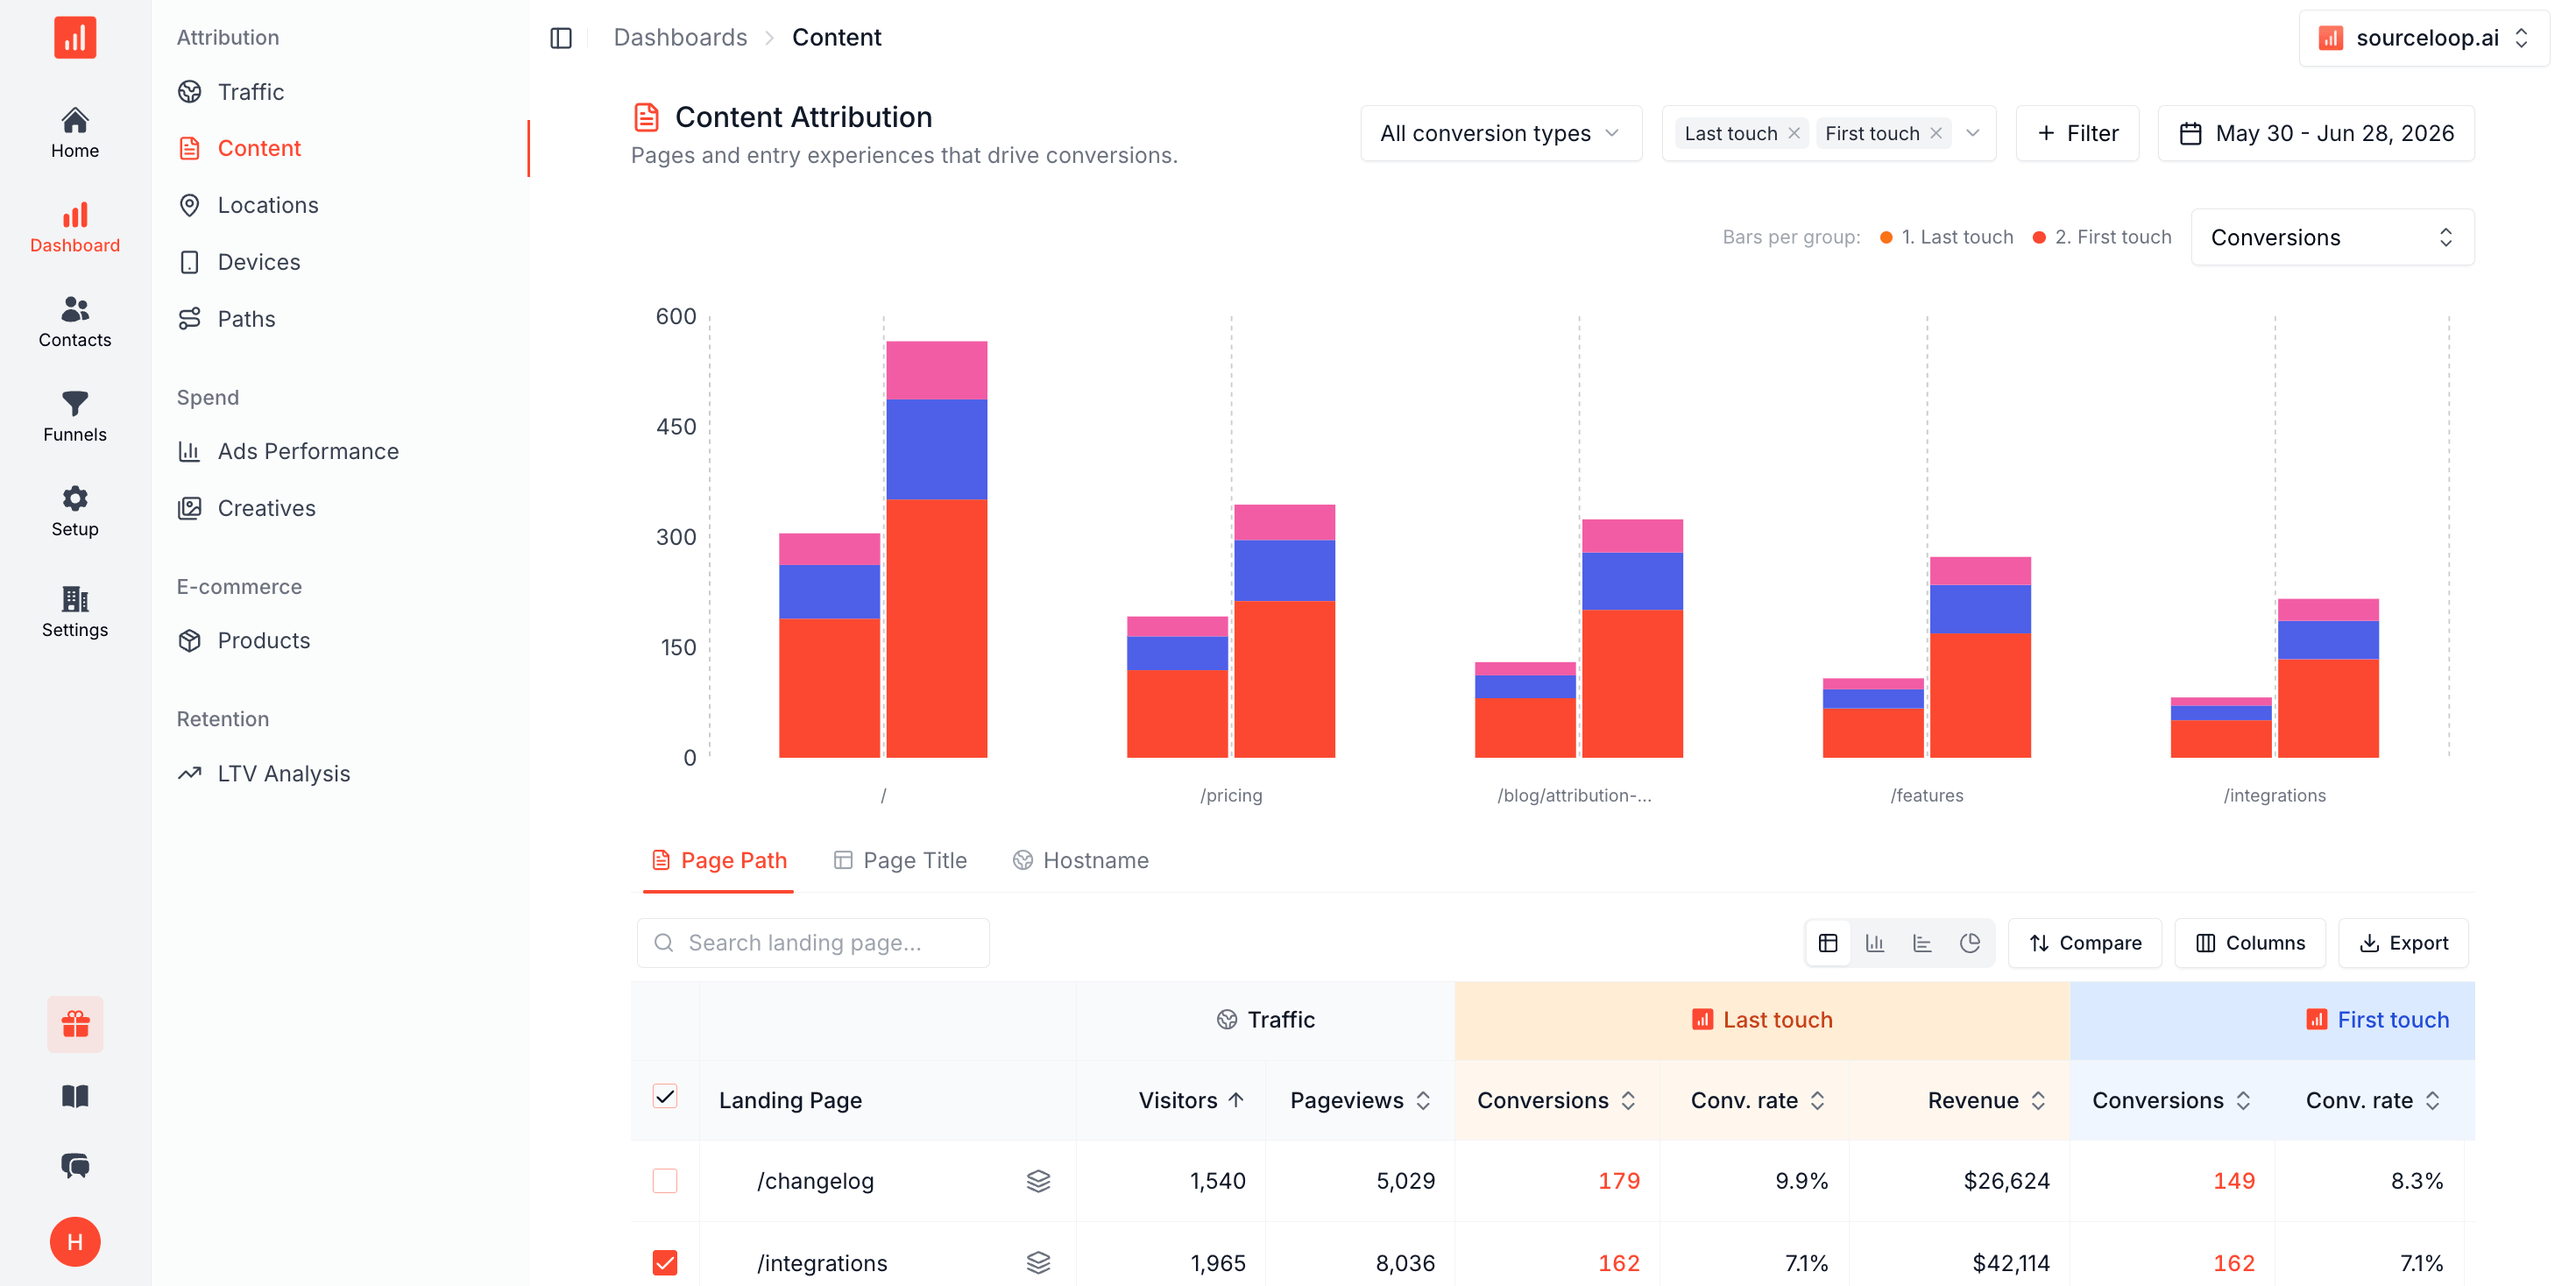Click the Compare button
2576x1286 pixels.
tap(2085, 943)
